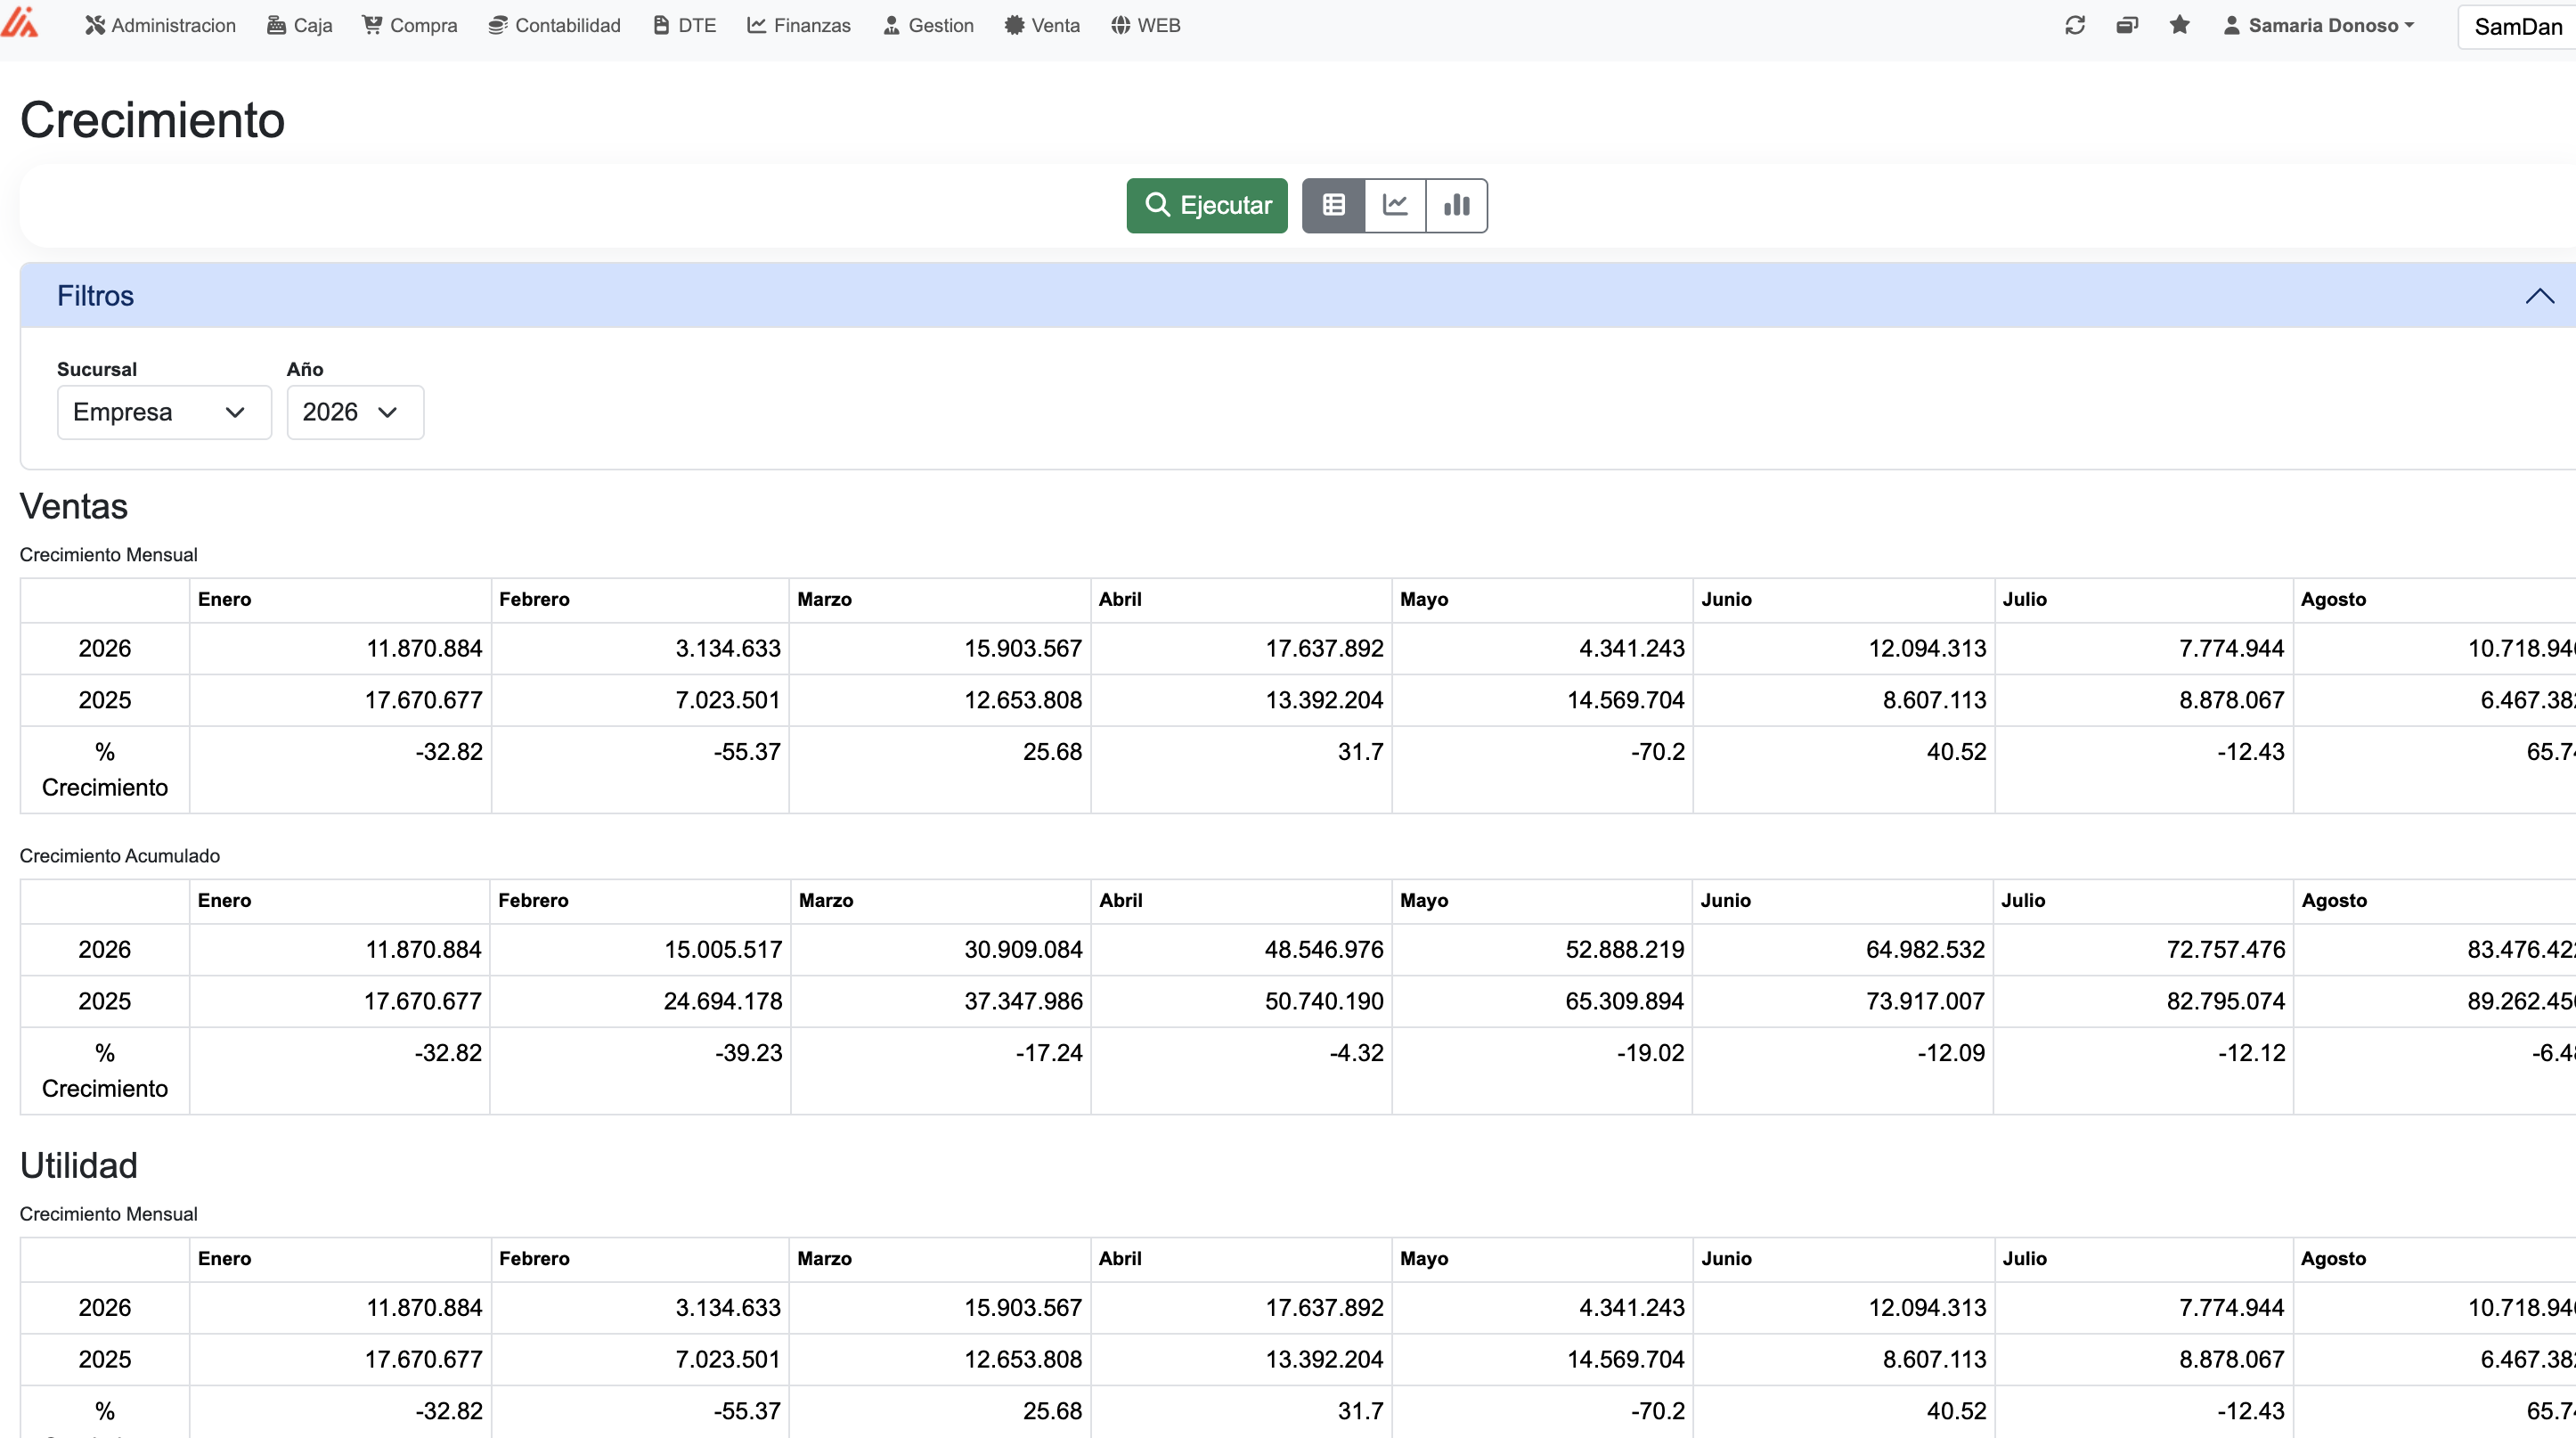Open the Sucursal dropdown showing Empresa
2576x1438 pixels.
click(x=164, y=412)
